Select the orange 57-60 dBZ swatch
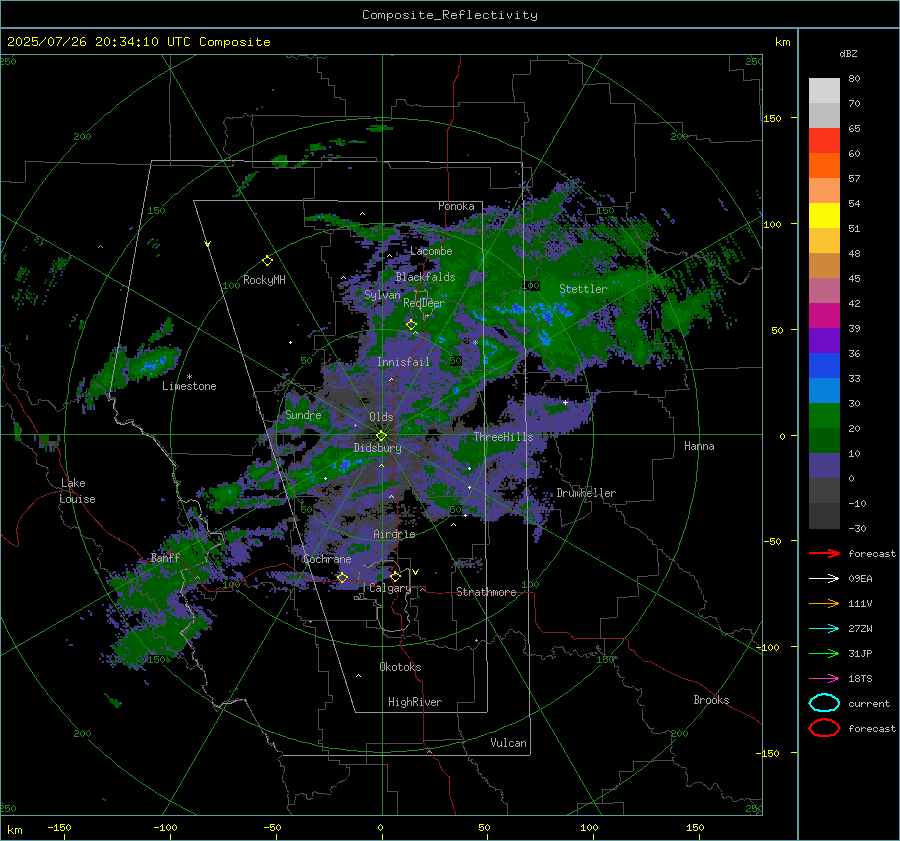 (x=824, y=165)
